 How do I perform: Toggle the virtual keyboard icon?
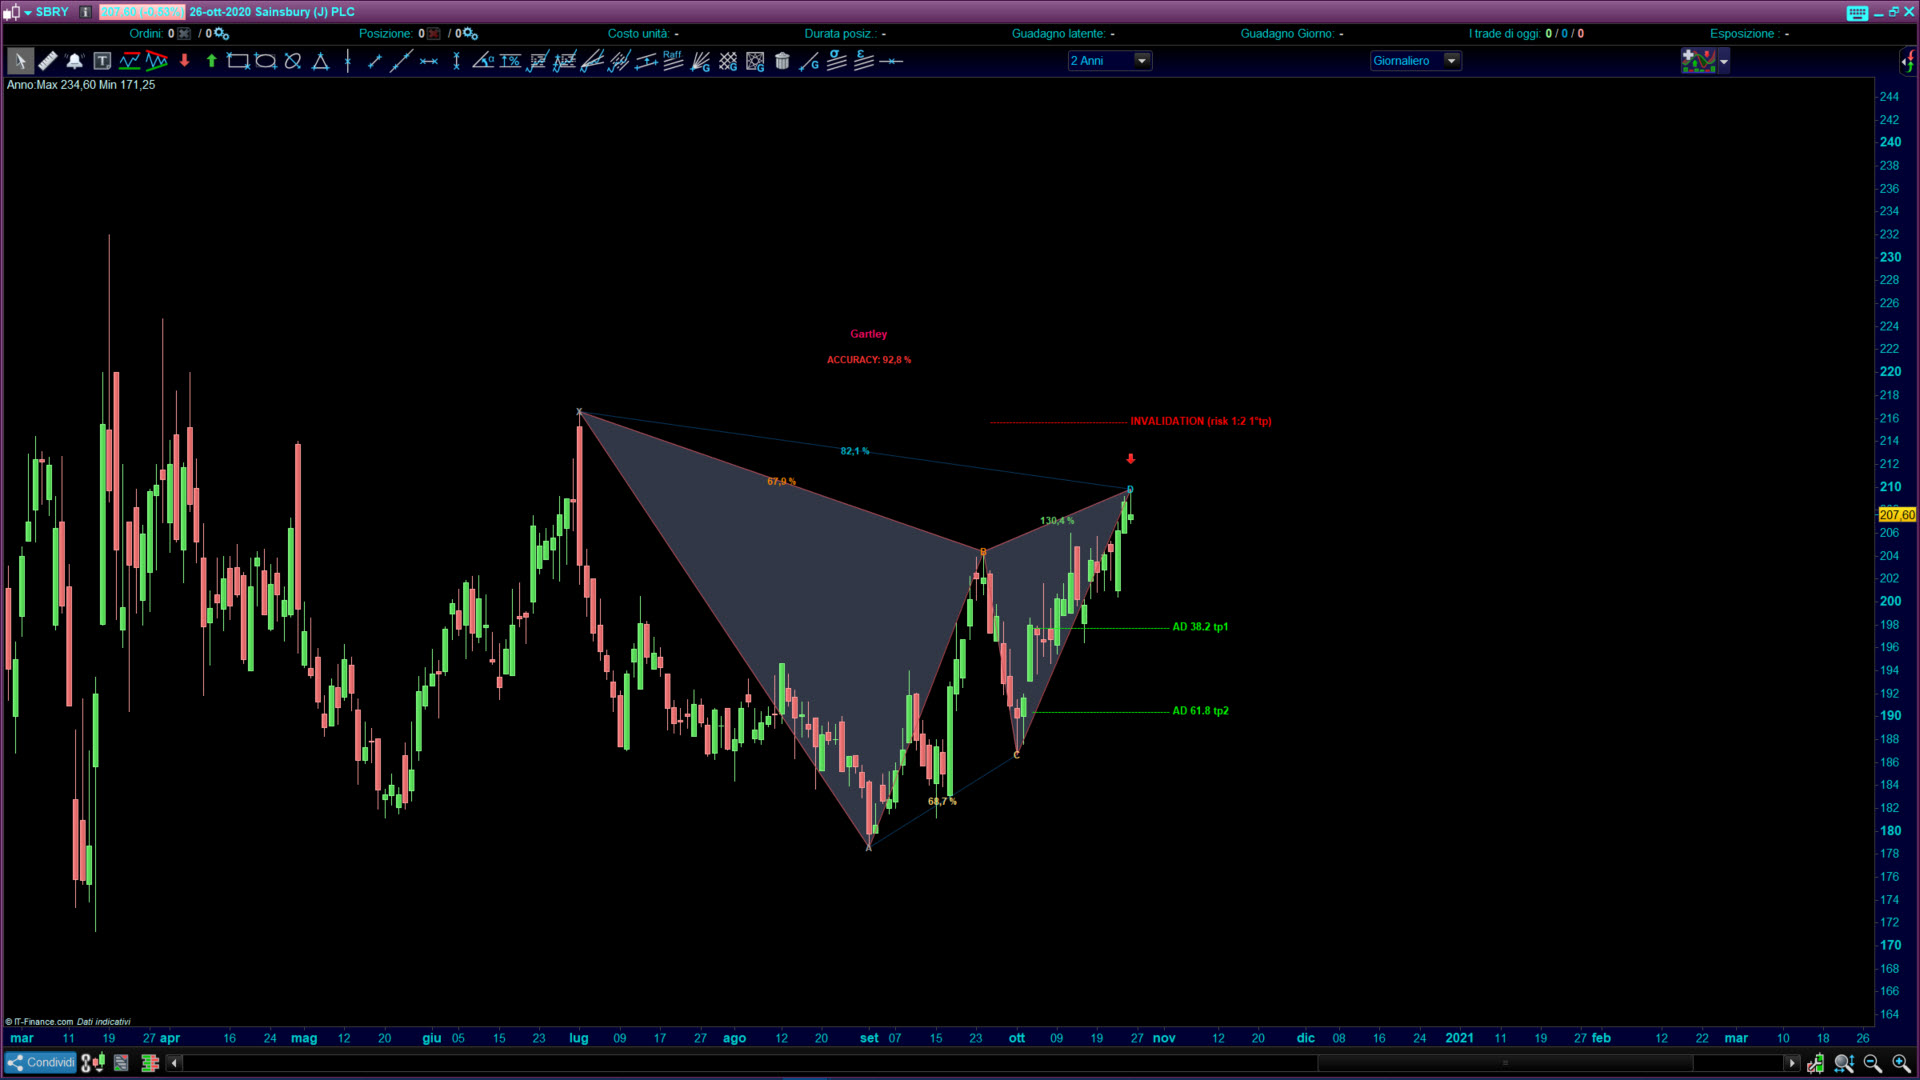(x=1857, y=12)
